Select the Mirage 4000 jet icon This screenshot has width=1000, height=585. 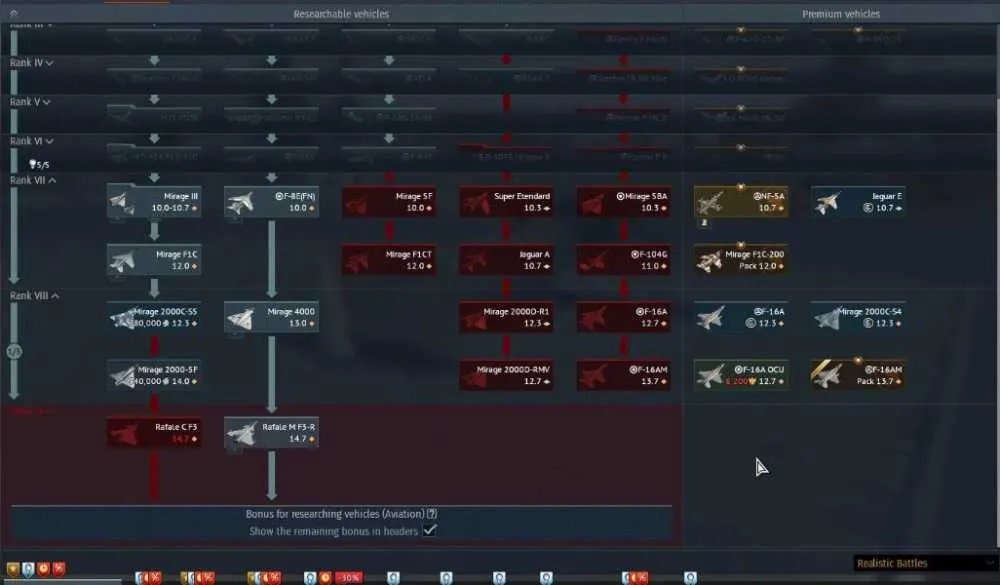(x=240, y=318)
